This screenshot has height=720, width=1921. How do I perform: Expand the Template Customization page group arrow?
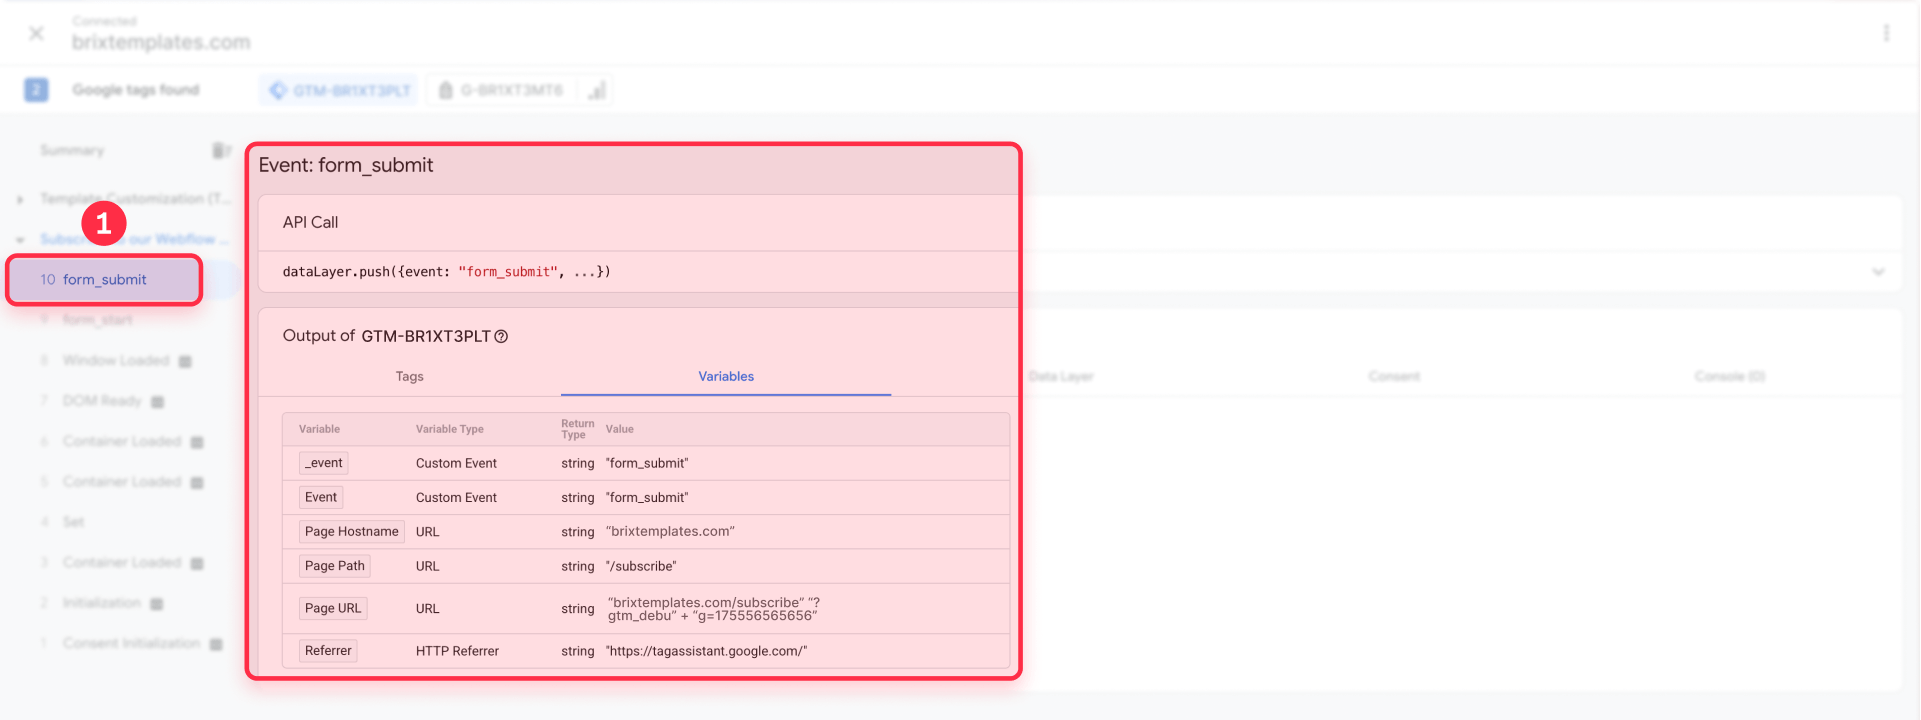coord(20,199)
